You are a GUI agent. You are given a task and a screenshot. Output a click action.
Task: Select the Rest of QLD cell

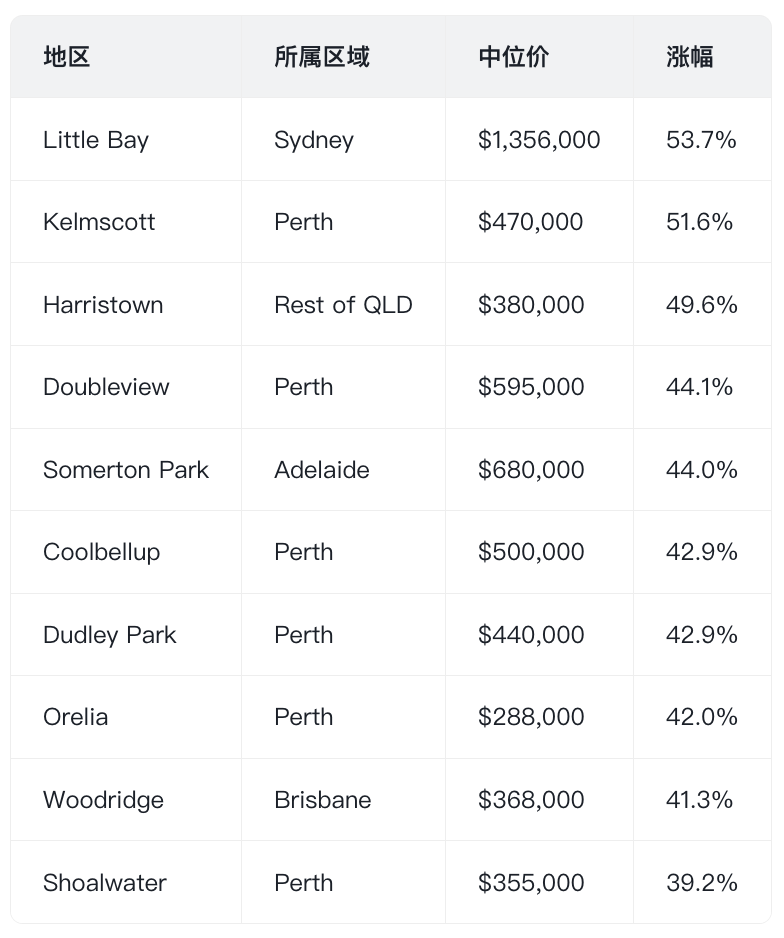(343, 305)
